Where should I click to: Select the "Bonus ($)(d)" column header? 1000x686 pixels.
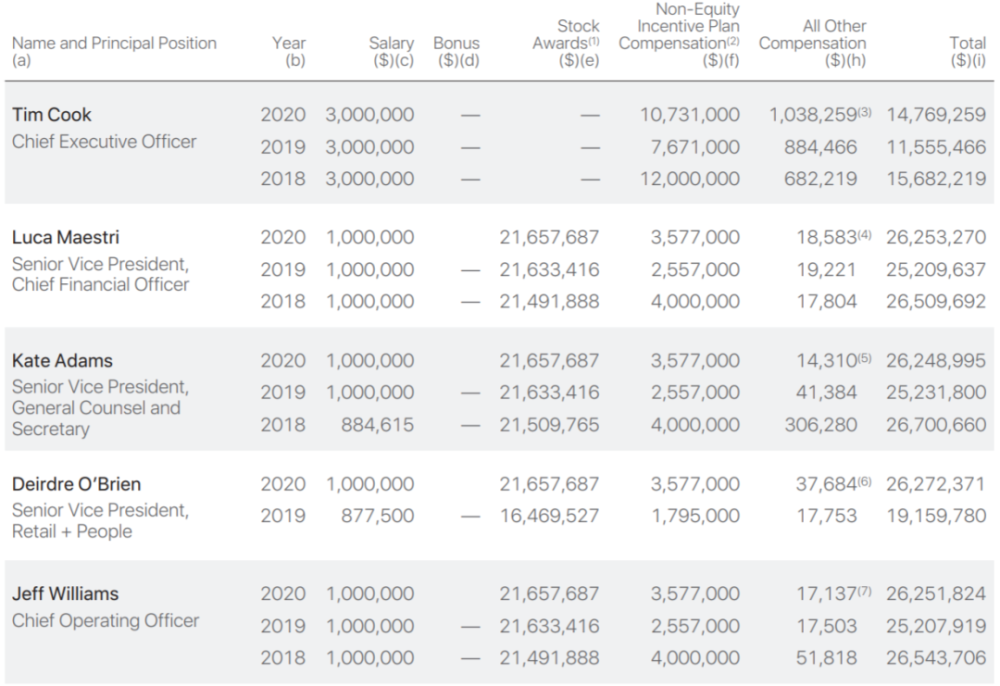click(x=457, y=52)
